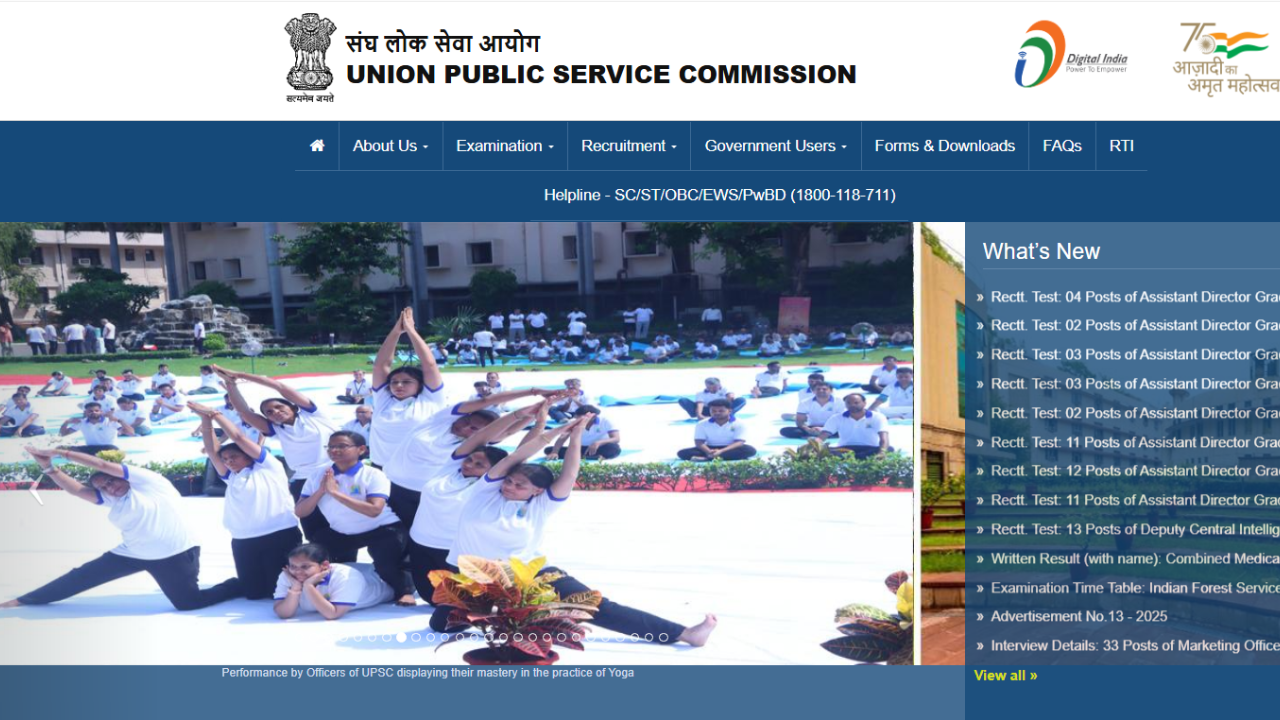Select the active filled carousel indicator dot
1280x720 pixels.
click(x=401, y=637)
